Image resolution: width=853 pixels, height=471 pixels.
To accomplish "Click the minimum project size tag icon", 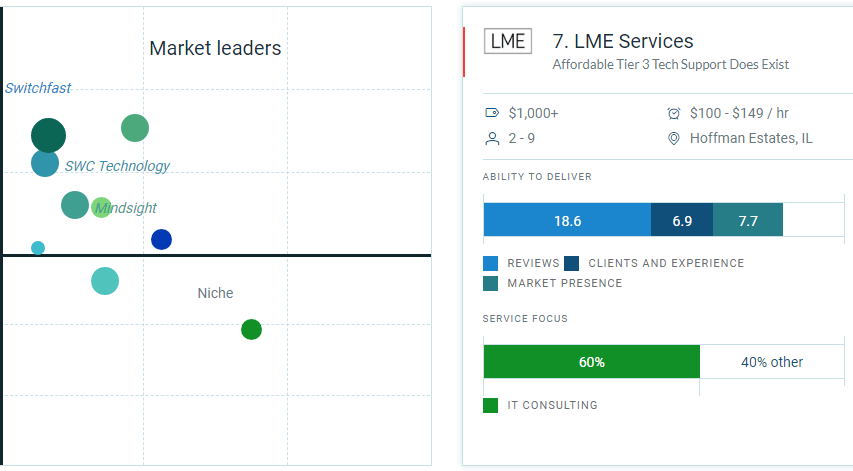I will (x=492, y=113).
